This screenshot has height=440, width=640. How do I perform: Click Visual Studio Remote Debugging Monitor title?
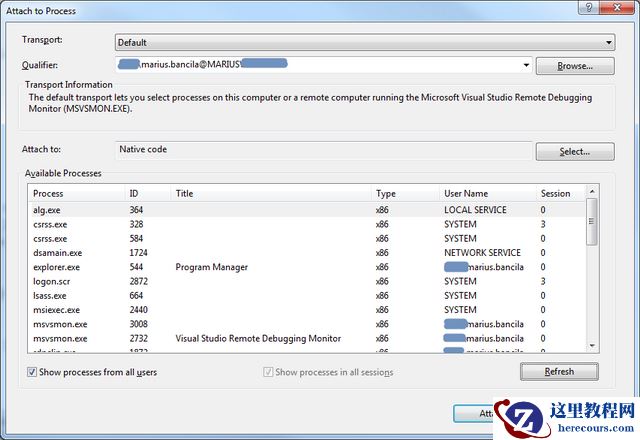[258, 338]
